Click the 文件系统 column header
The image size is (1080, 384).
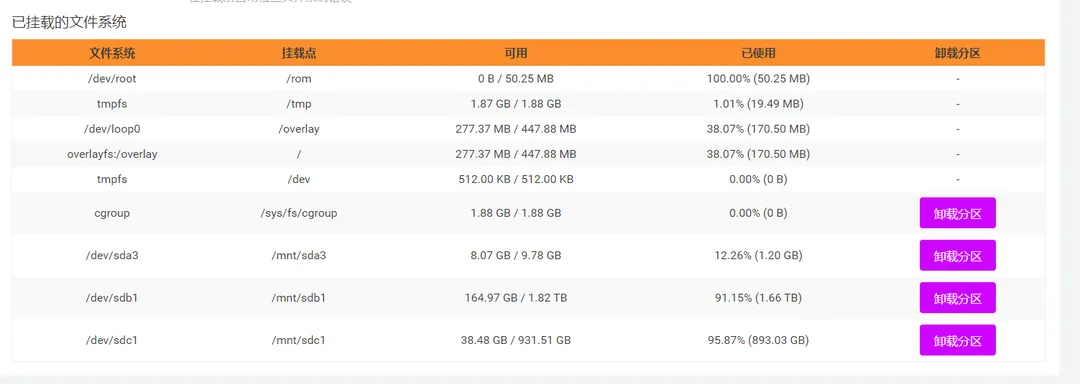click(x=112, y=53)
